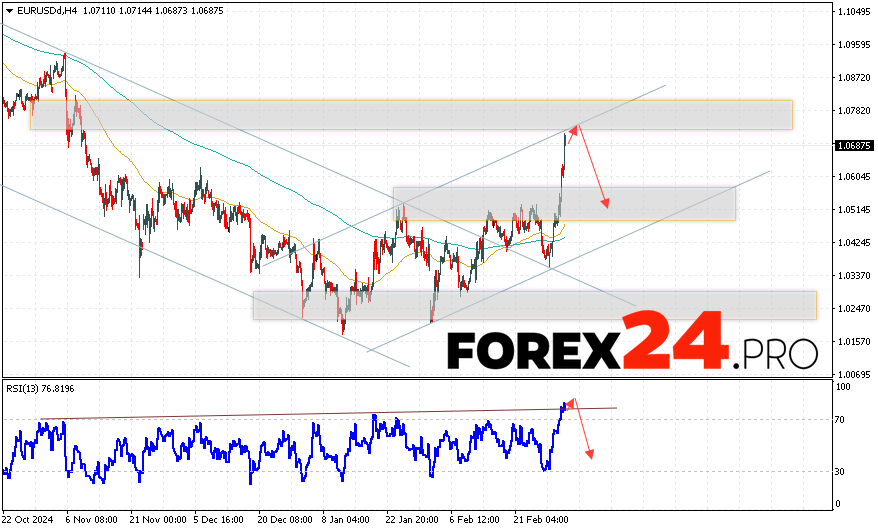Click the 1.10495 price axis label

[852, 12]
